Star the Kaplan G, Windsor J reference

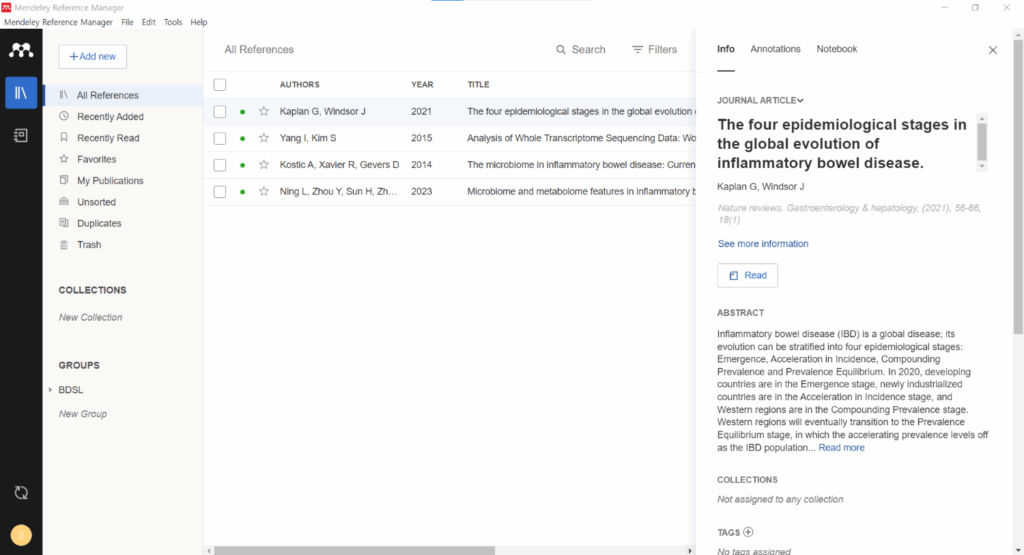coord(264,112)
